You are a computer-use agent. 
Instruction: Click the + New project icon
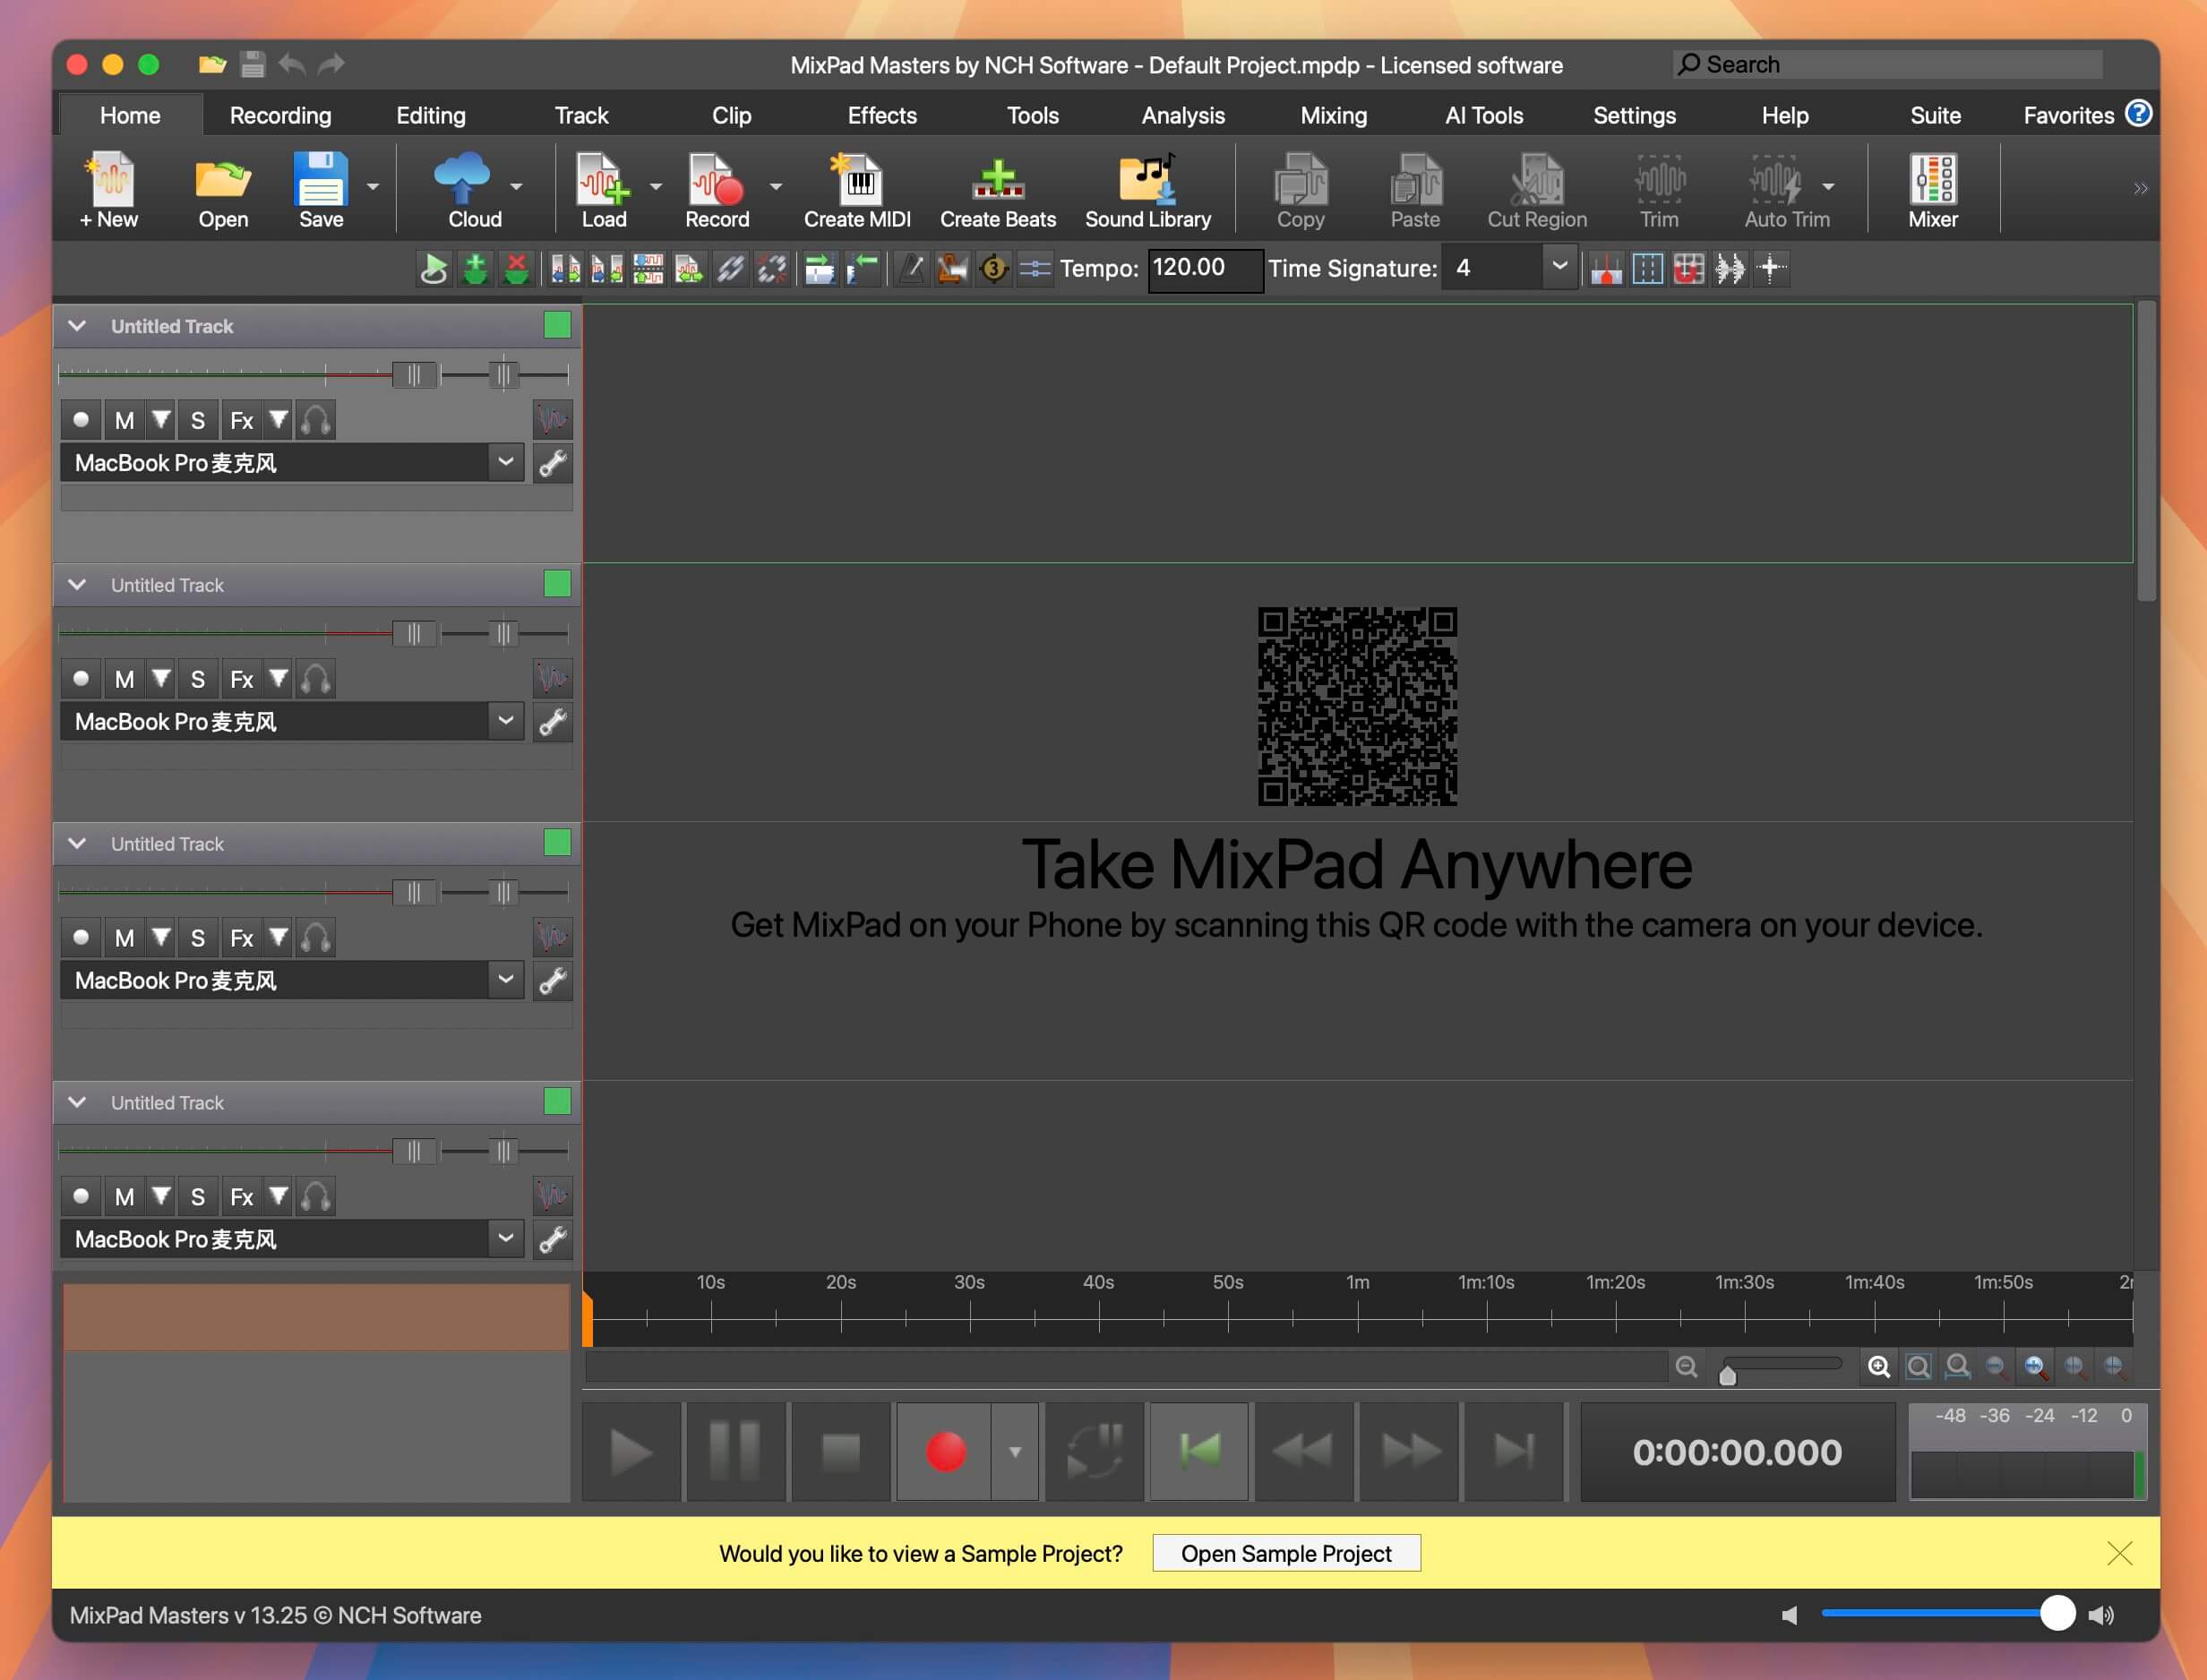(109, 190)
